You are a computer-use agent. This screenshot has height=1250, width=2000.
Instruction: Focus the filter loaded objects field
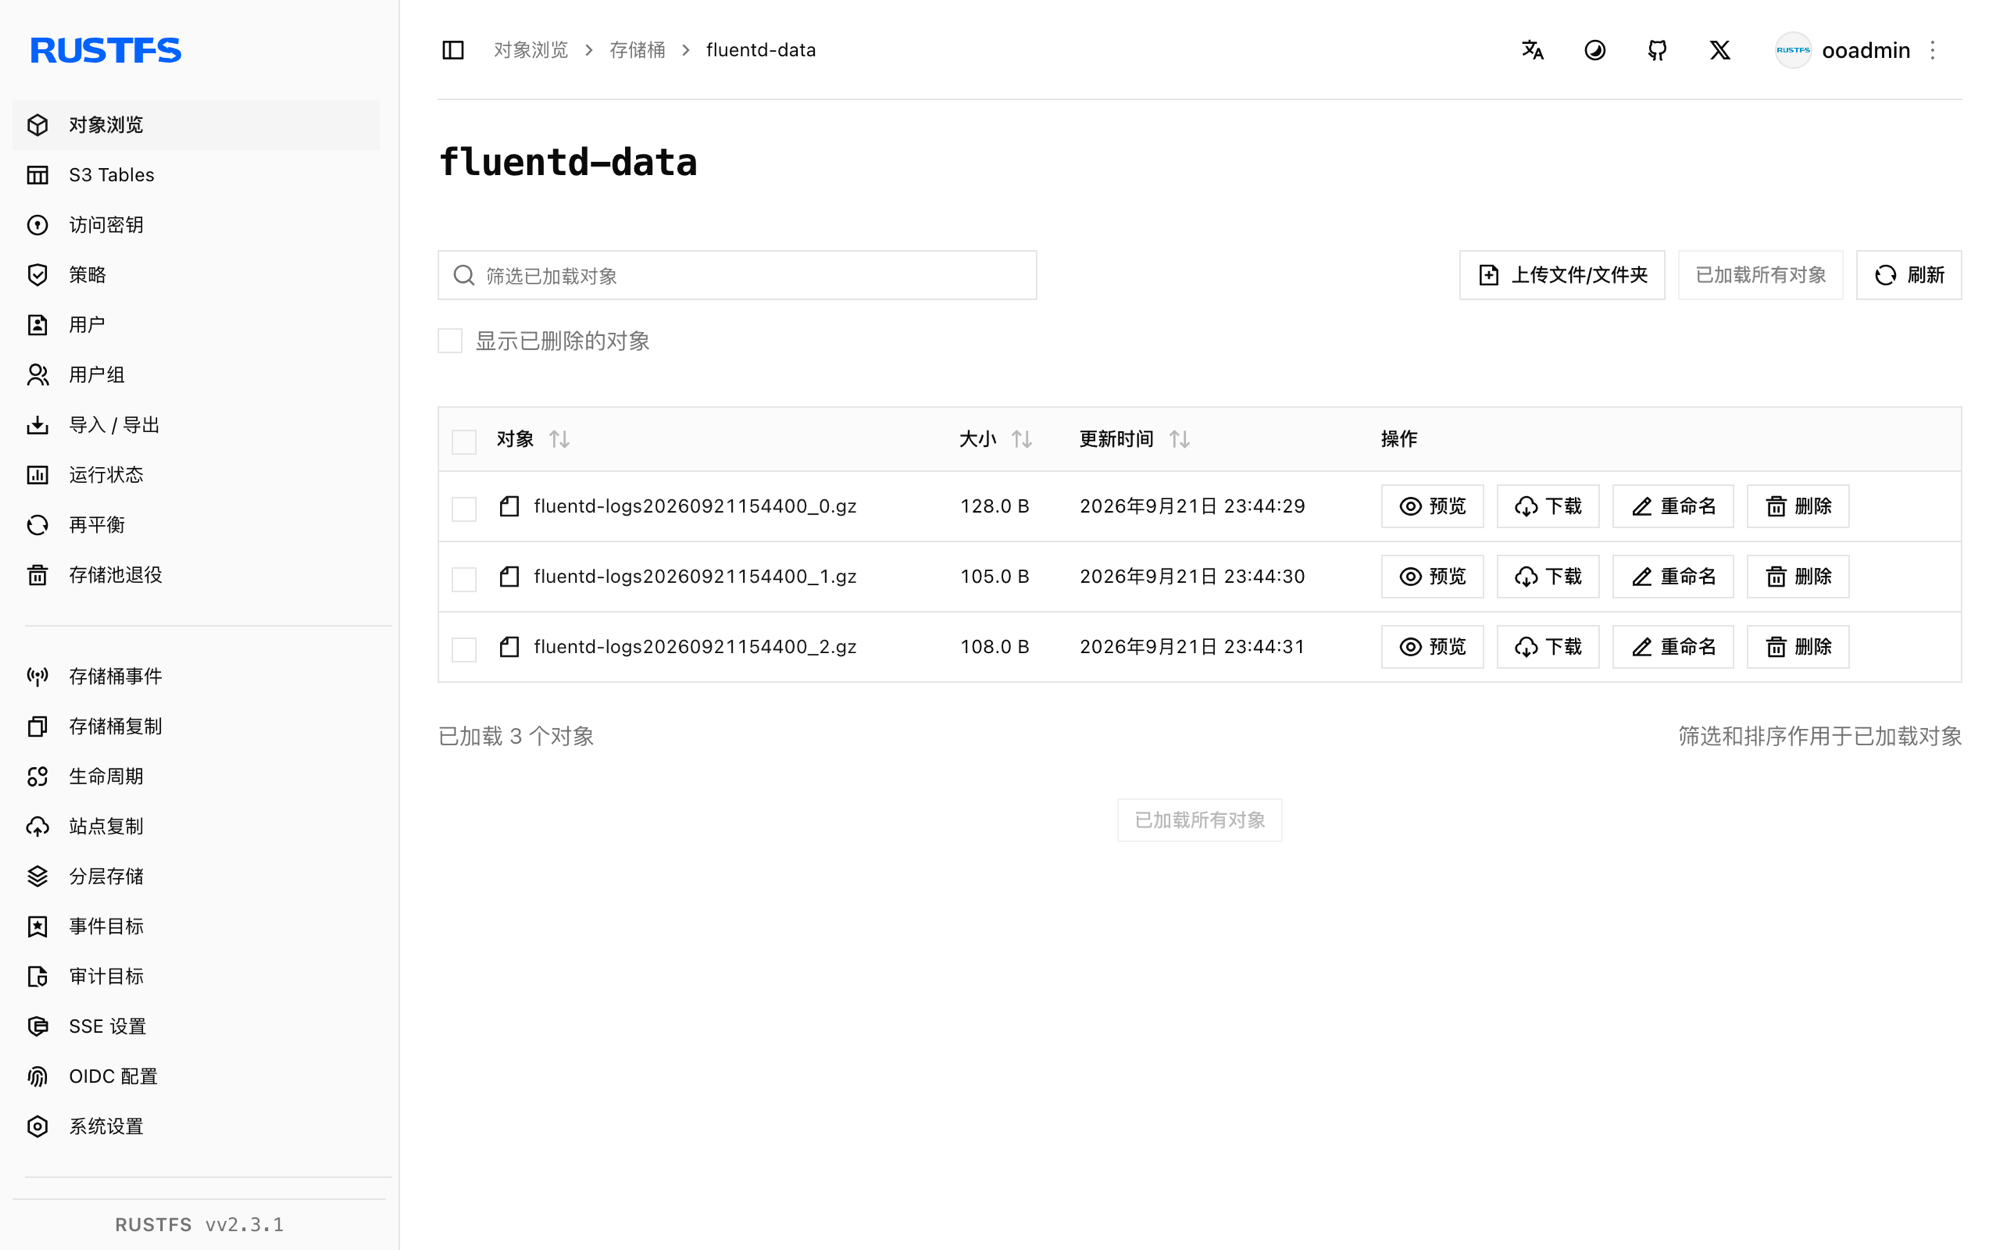click(737, 275)
